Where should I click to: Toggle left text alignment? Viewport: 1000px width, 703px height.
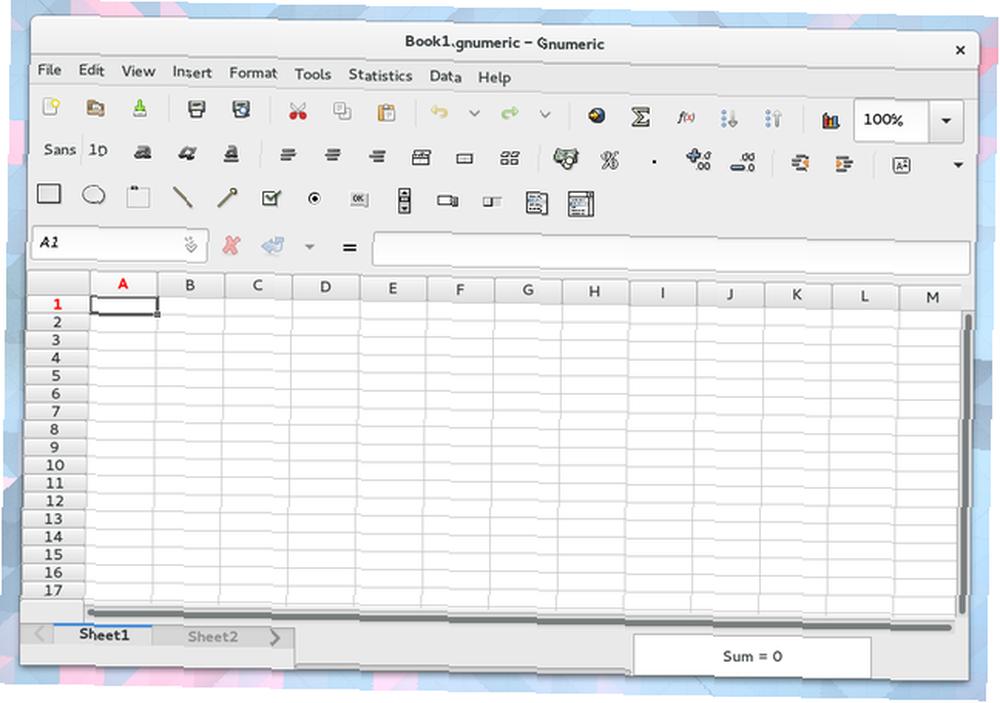[x=288, y=154]
